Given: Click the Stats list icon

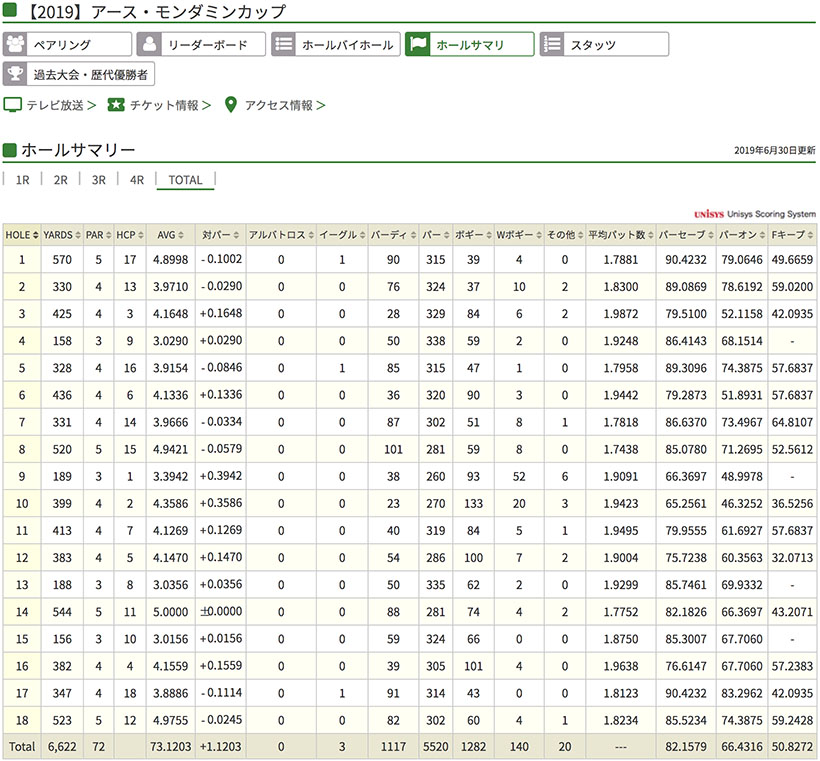Looking at the screenshot, I should 552,45.
